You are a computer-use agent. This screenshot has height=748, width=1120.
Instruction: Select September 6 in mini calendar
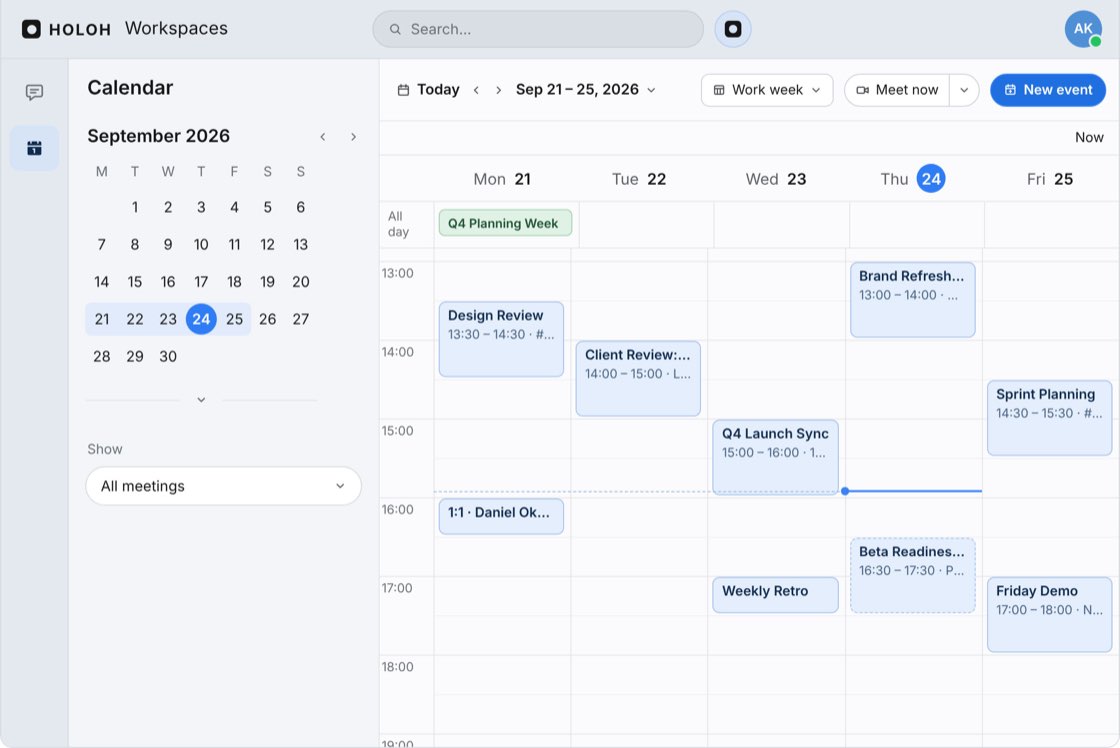click(301, 207)
